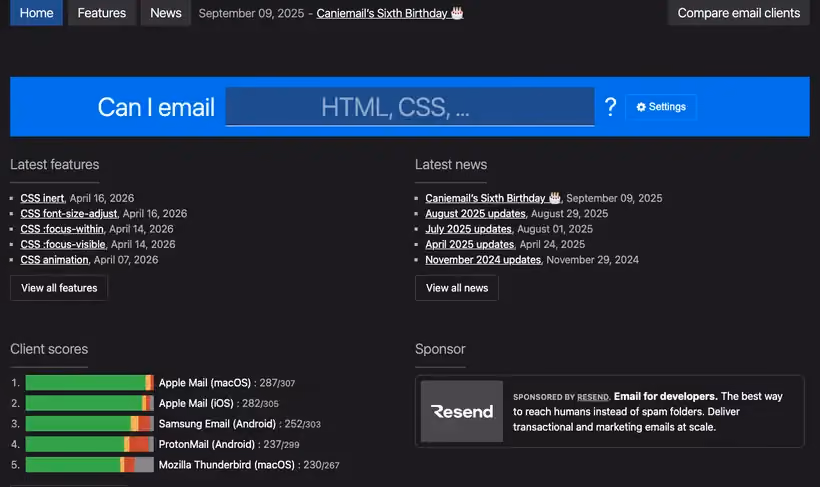The width and height of the screenshot is (820, 487).
Task: Open the News tab
Action: 166,13
